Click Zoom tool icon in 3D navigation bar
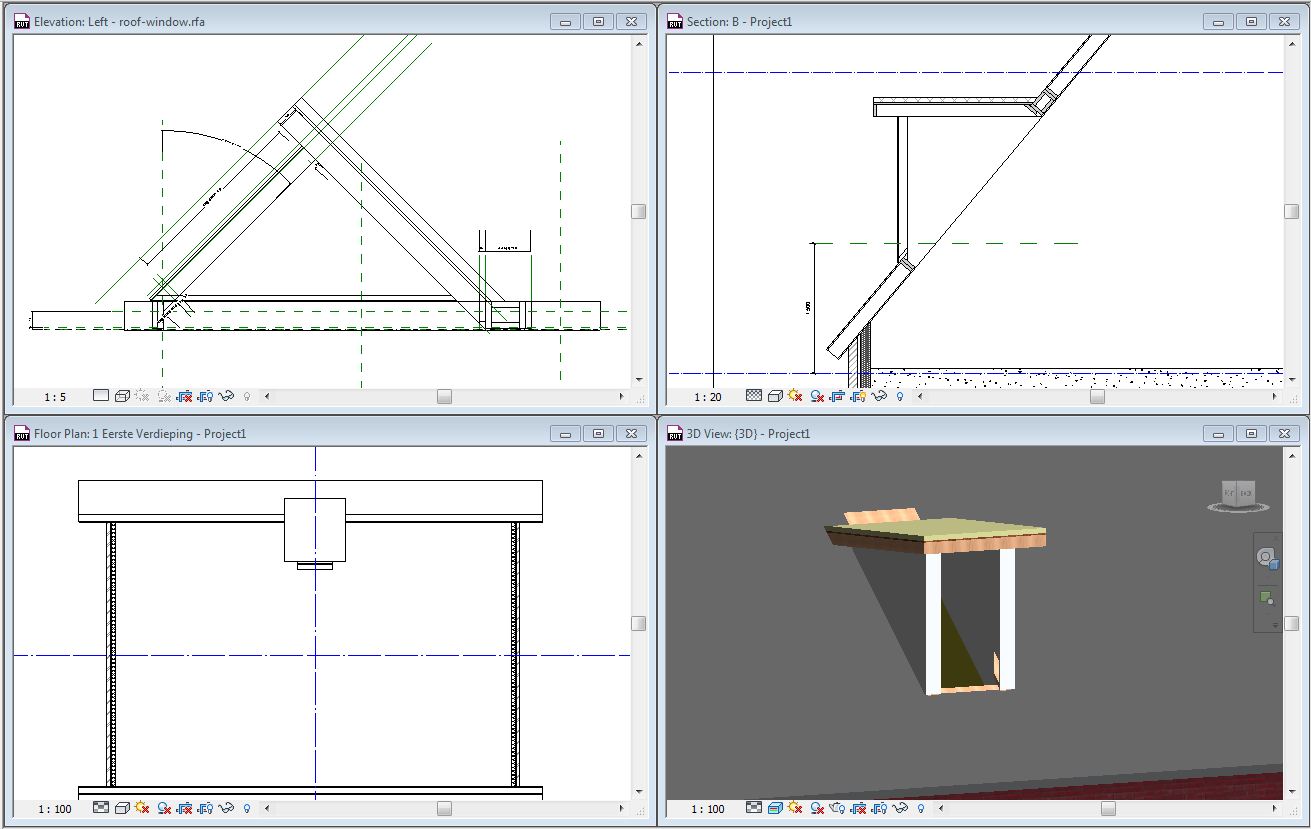 (1267, 598)
